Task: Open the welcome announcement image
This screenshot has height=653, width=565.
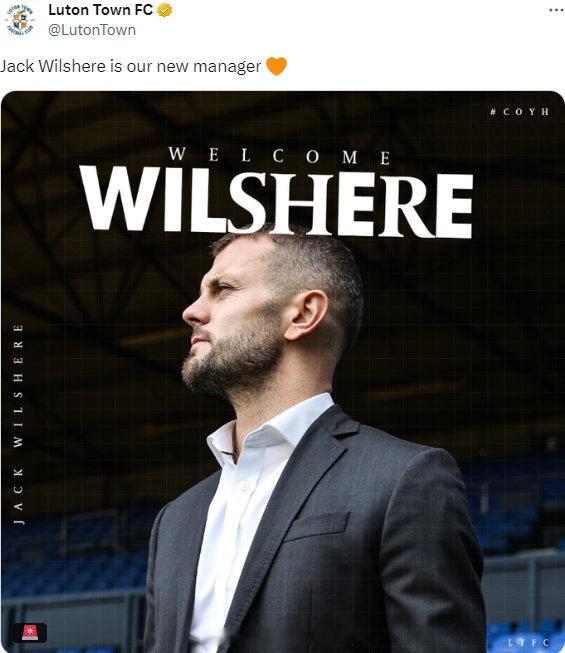Action: point(283,371)
